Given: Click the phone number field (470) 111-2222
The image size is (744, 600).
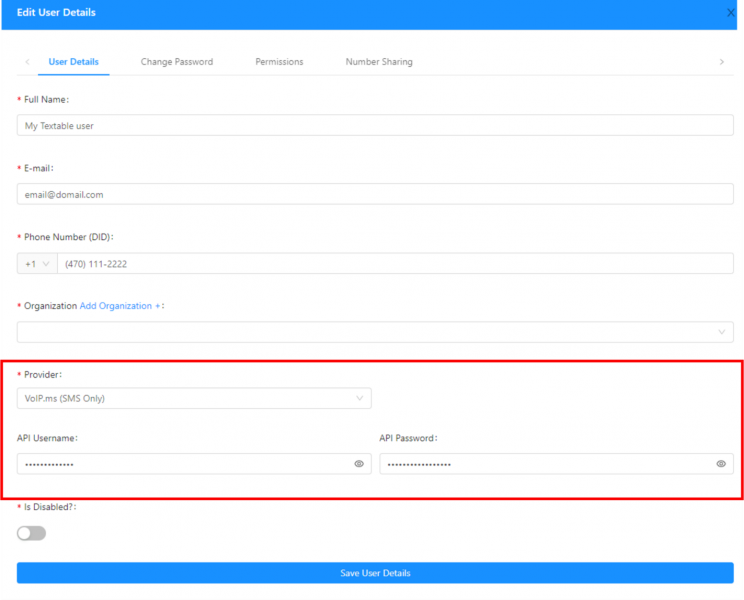Looking at the screenshot, I should click(395, 264).
